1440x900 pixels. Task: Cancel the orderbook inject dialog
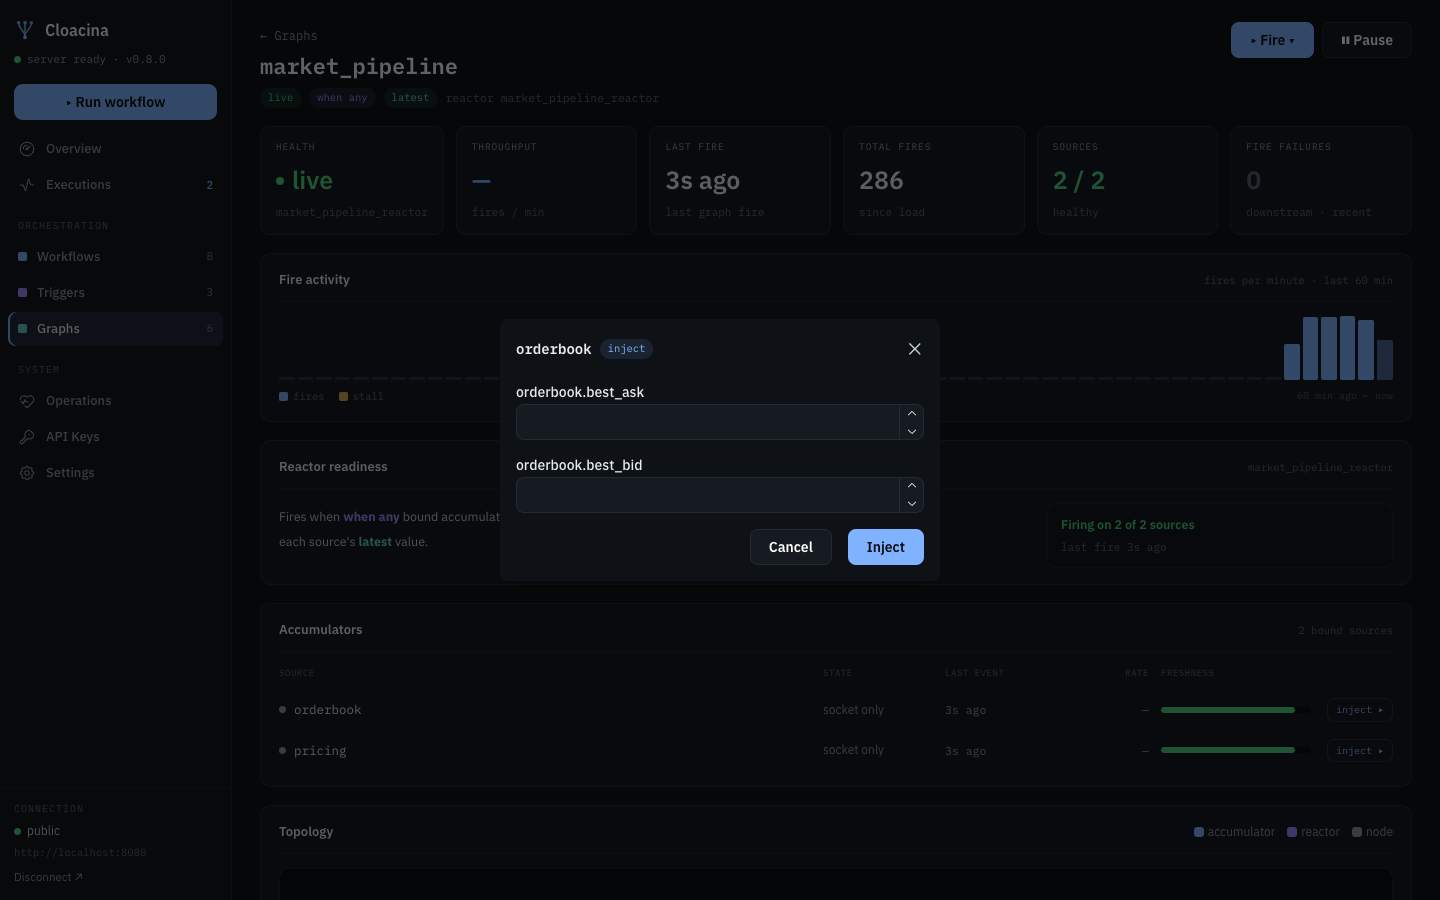pos(790,547)
